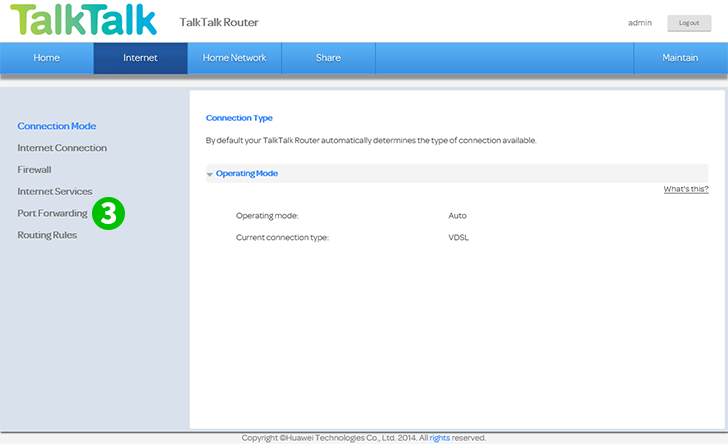The image size is (728, 444).
Task: Click the TalkTalk logo
Action: pos(84,20)
